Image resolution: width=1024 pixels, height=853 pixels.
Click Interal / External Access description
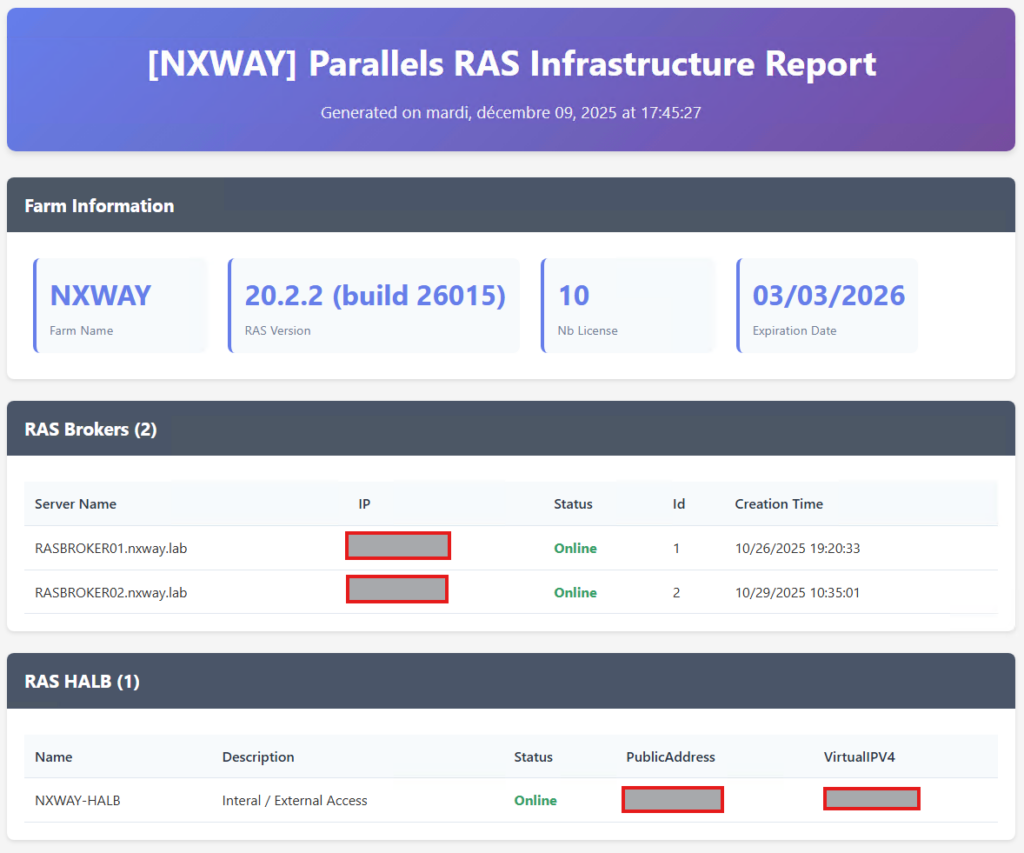coord(295,800)
